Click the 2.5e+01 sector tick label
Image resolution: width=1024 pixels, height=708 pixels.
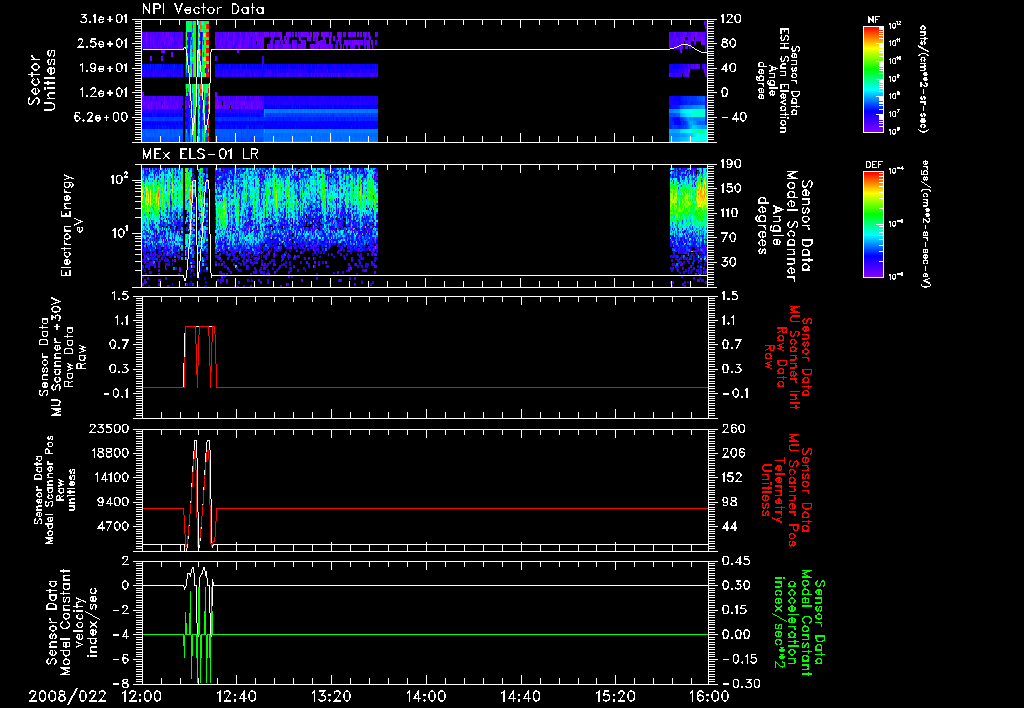point(103,43)
